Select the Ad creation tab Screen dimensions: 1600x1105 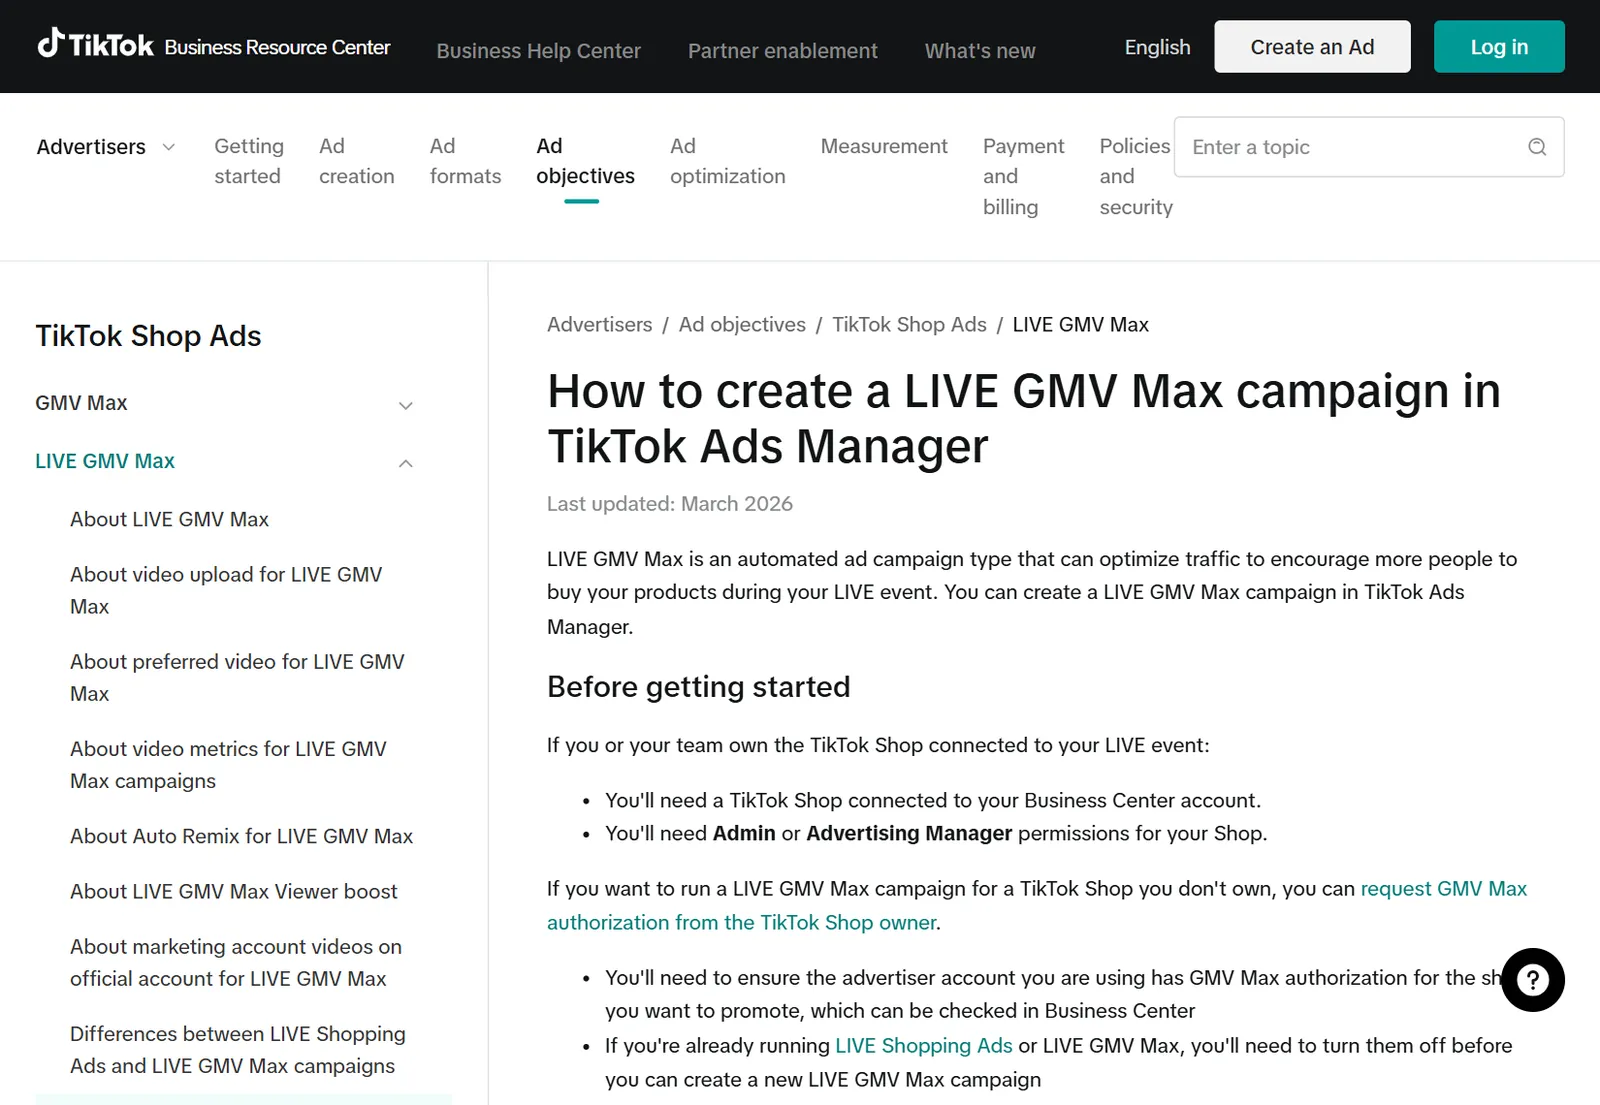[357, 161]
